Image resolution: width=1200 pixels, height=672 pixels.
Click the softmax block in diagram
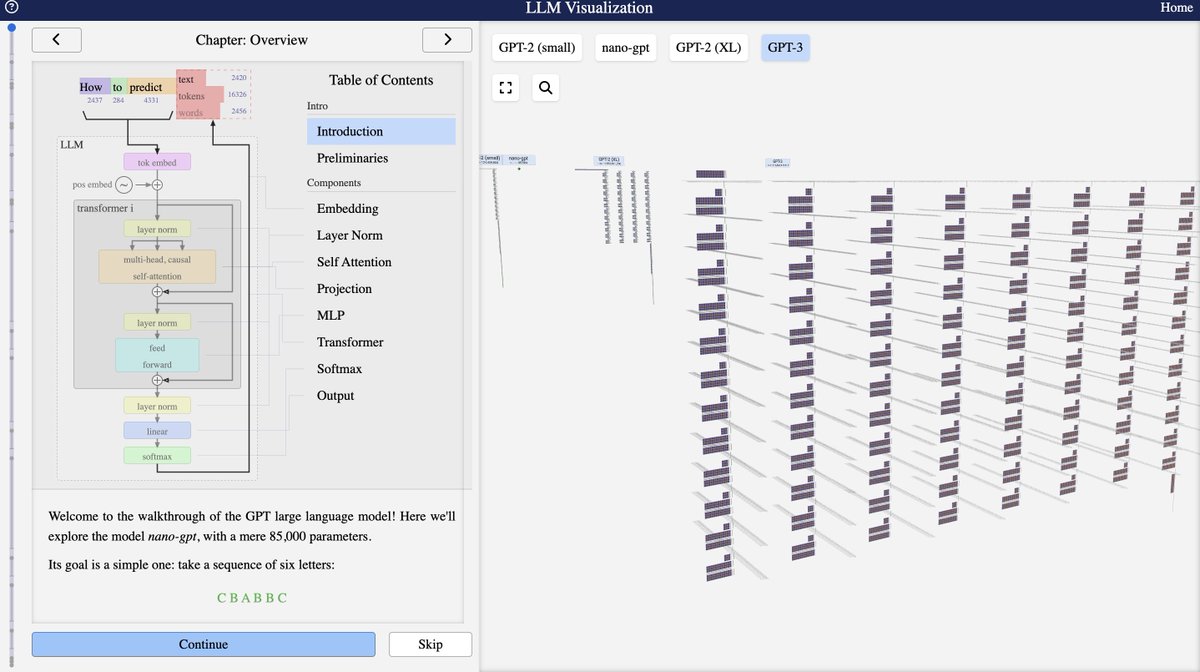[x=157, y=456]
